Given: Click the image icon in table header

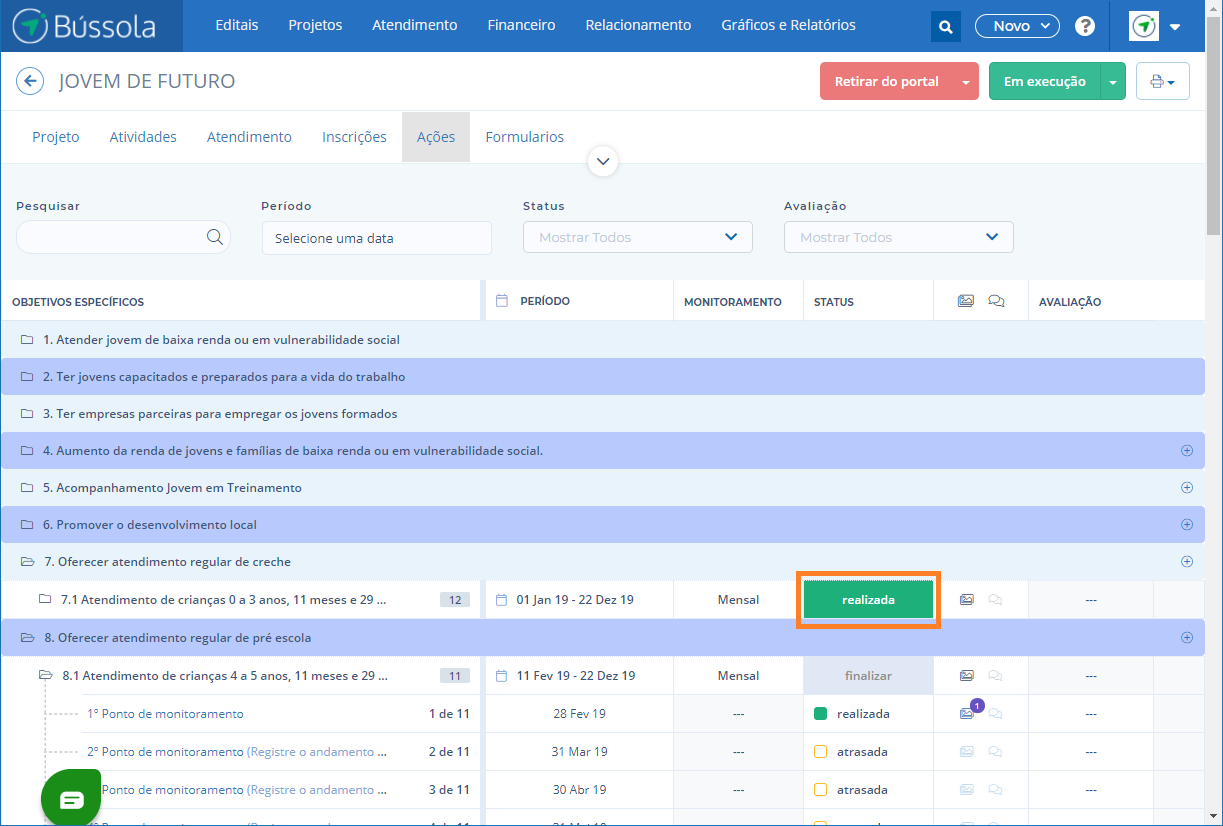Looking at the screenshot, I should pyautogui.click(x=965, y=300).
